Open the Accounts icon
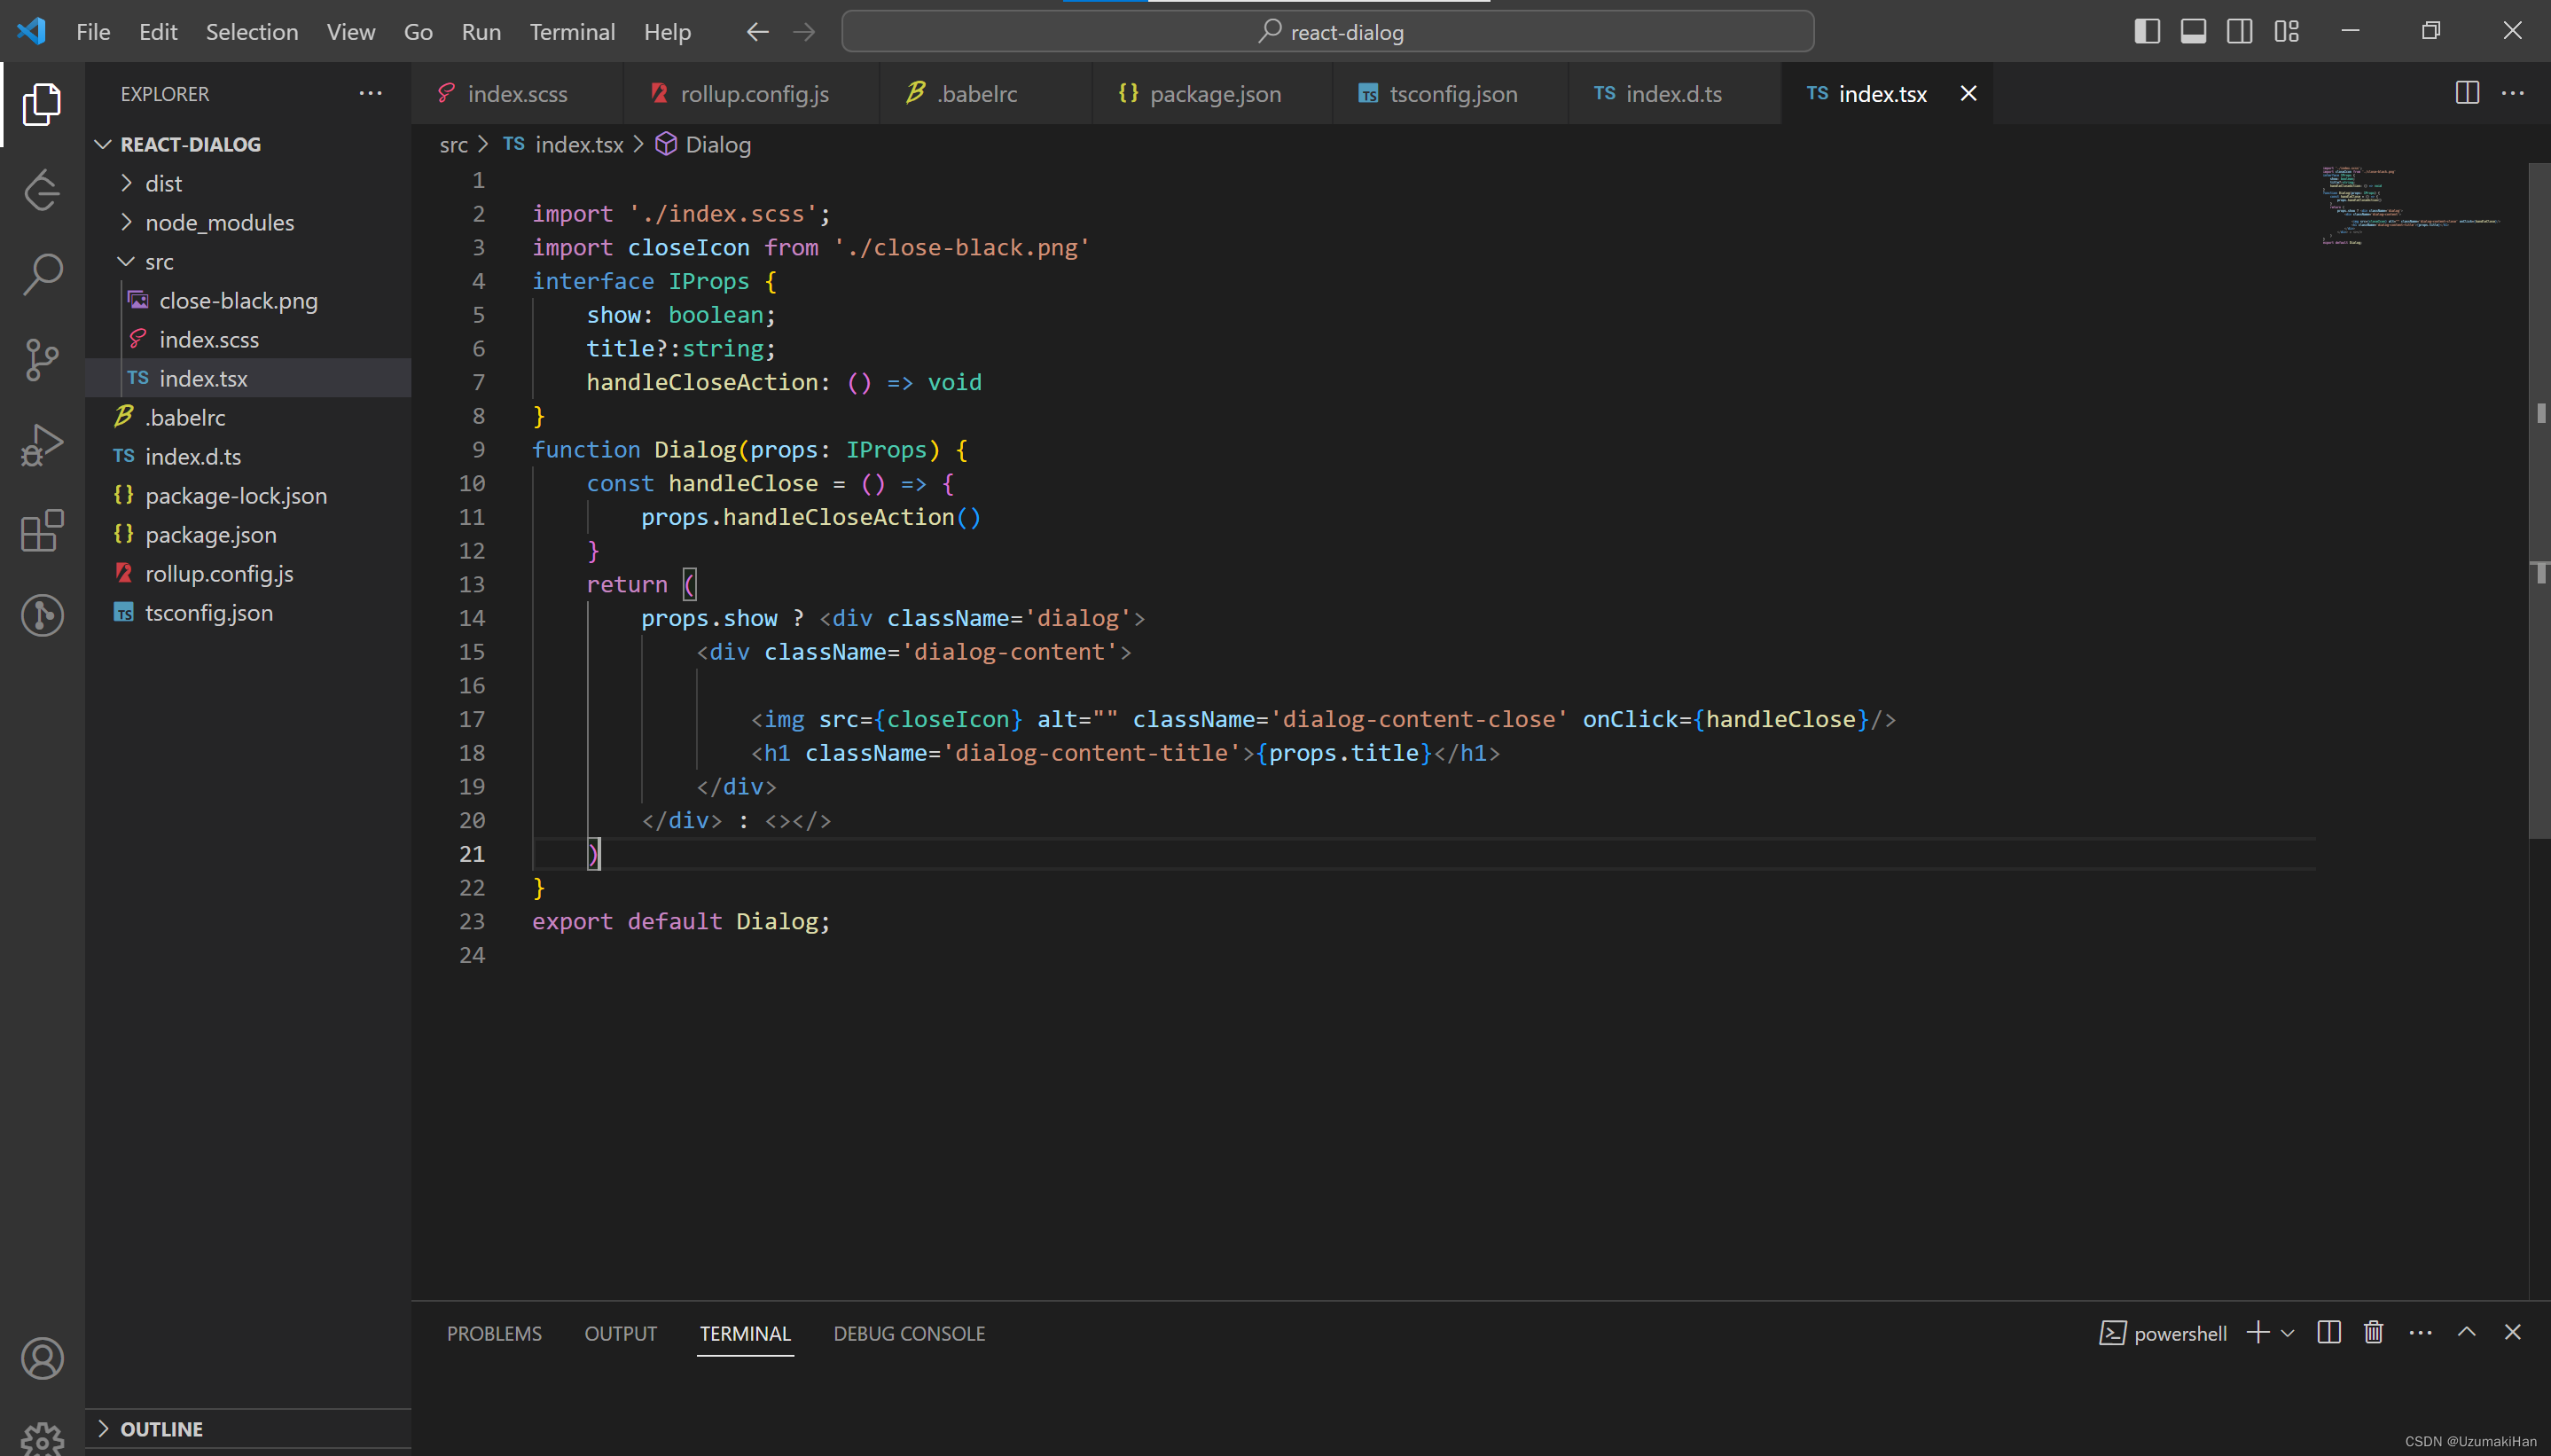This screenshot has height=1456, width=2551. [x=42, y=1358]
